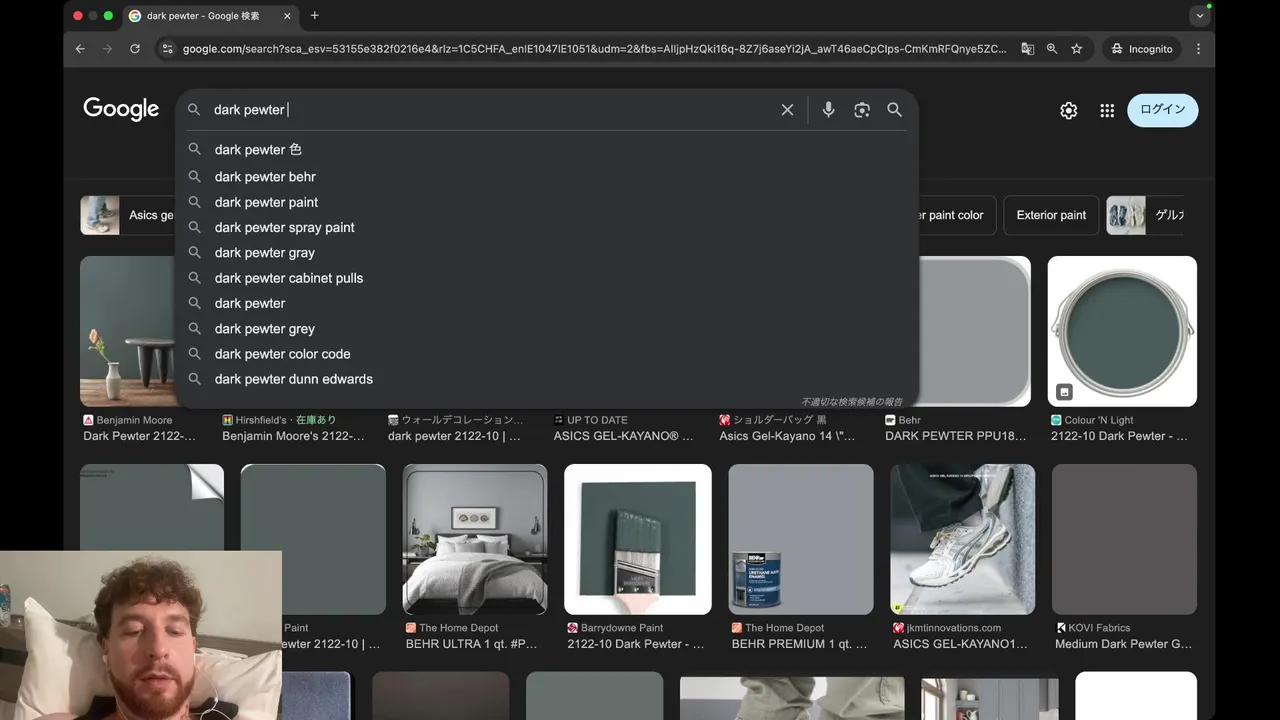This screenshot has height=720, width=1280.
Task: Start voice search with the microphone icon
Action: (828, 110)
